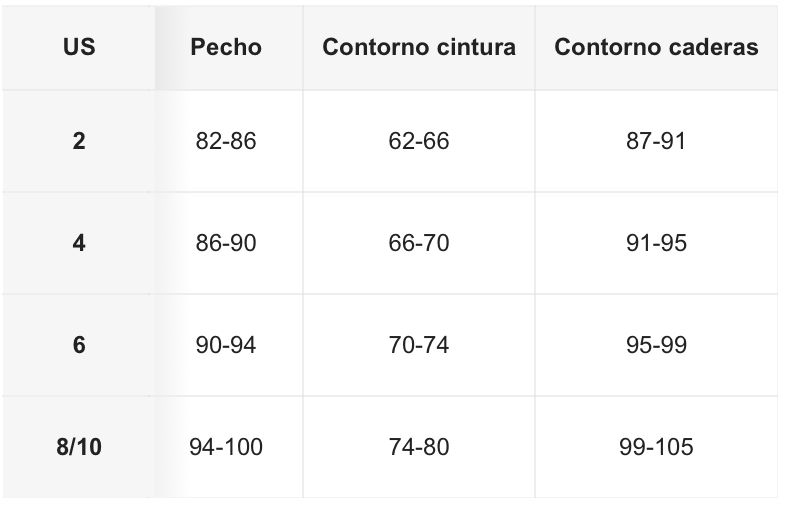Viewport: 804px width, 505px height.
Task: Click the Pecho column header
Action: click(226, 47)
